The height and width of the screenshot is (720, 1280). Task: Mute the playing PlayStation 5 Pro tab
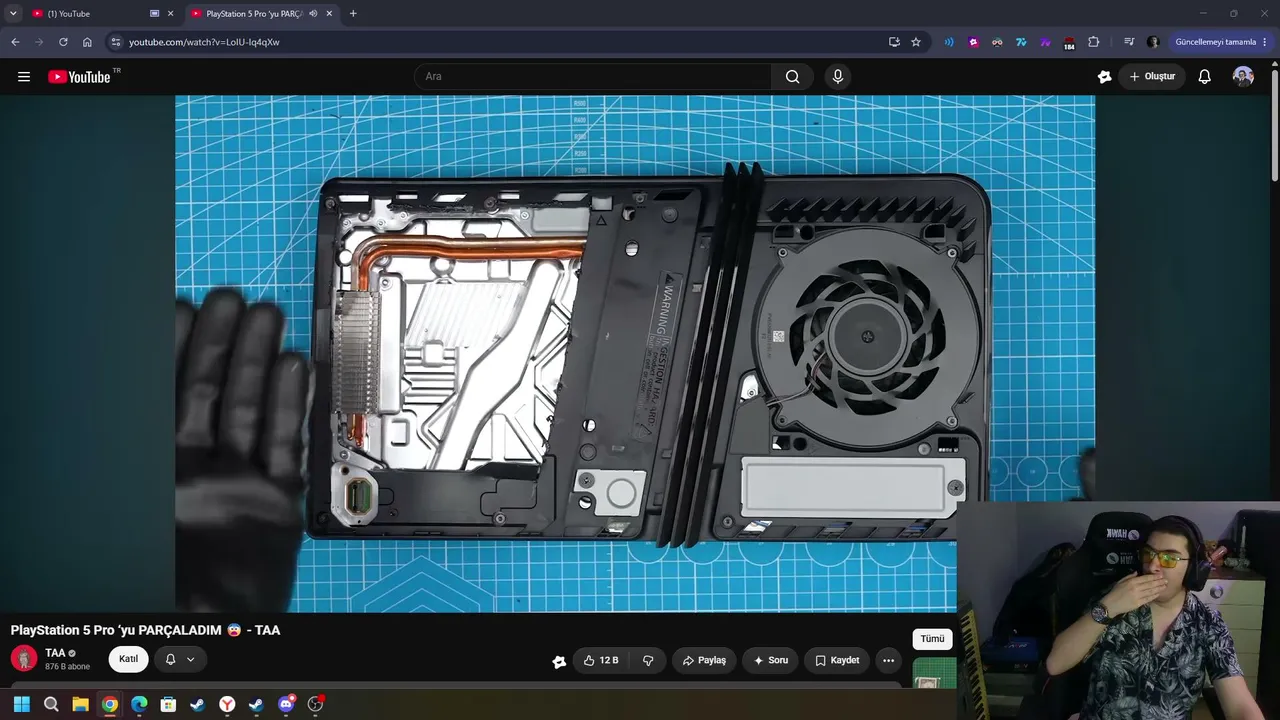click(314, 14)
